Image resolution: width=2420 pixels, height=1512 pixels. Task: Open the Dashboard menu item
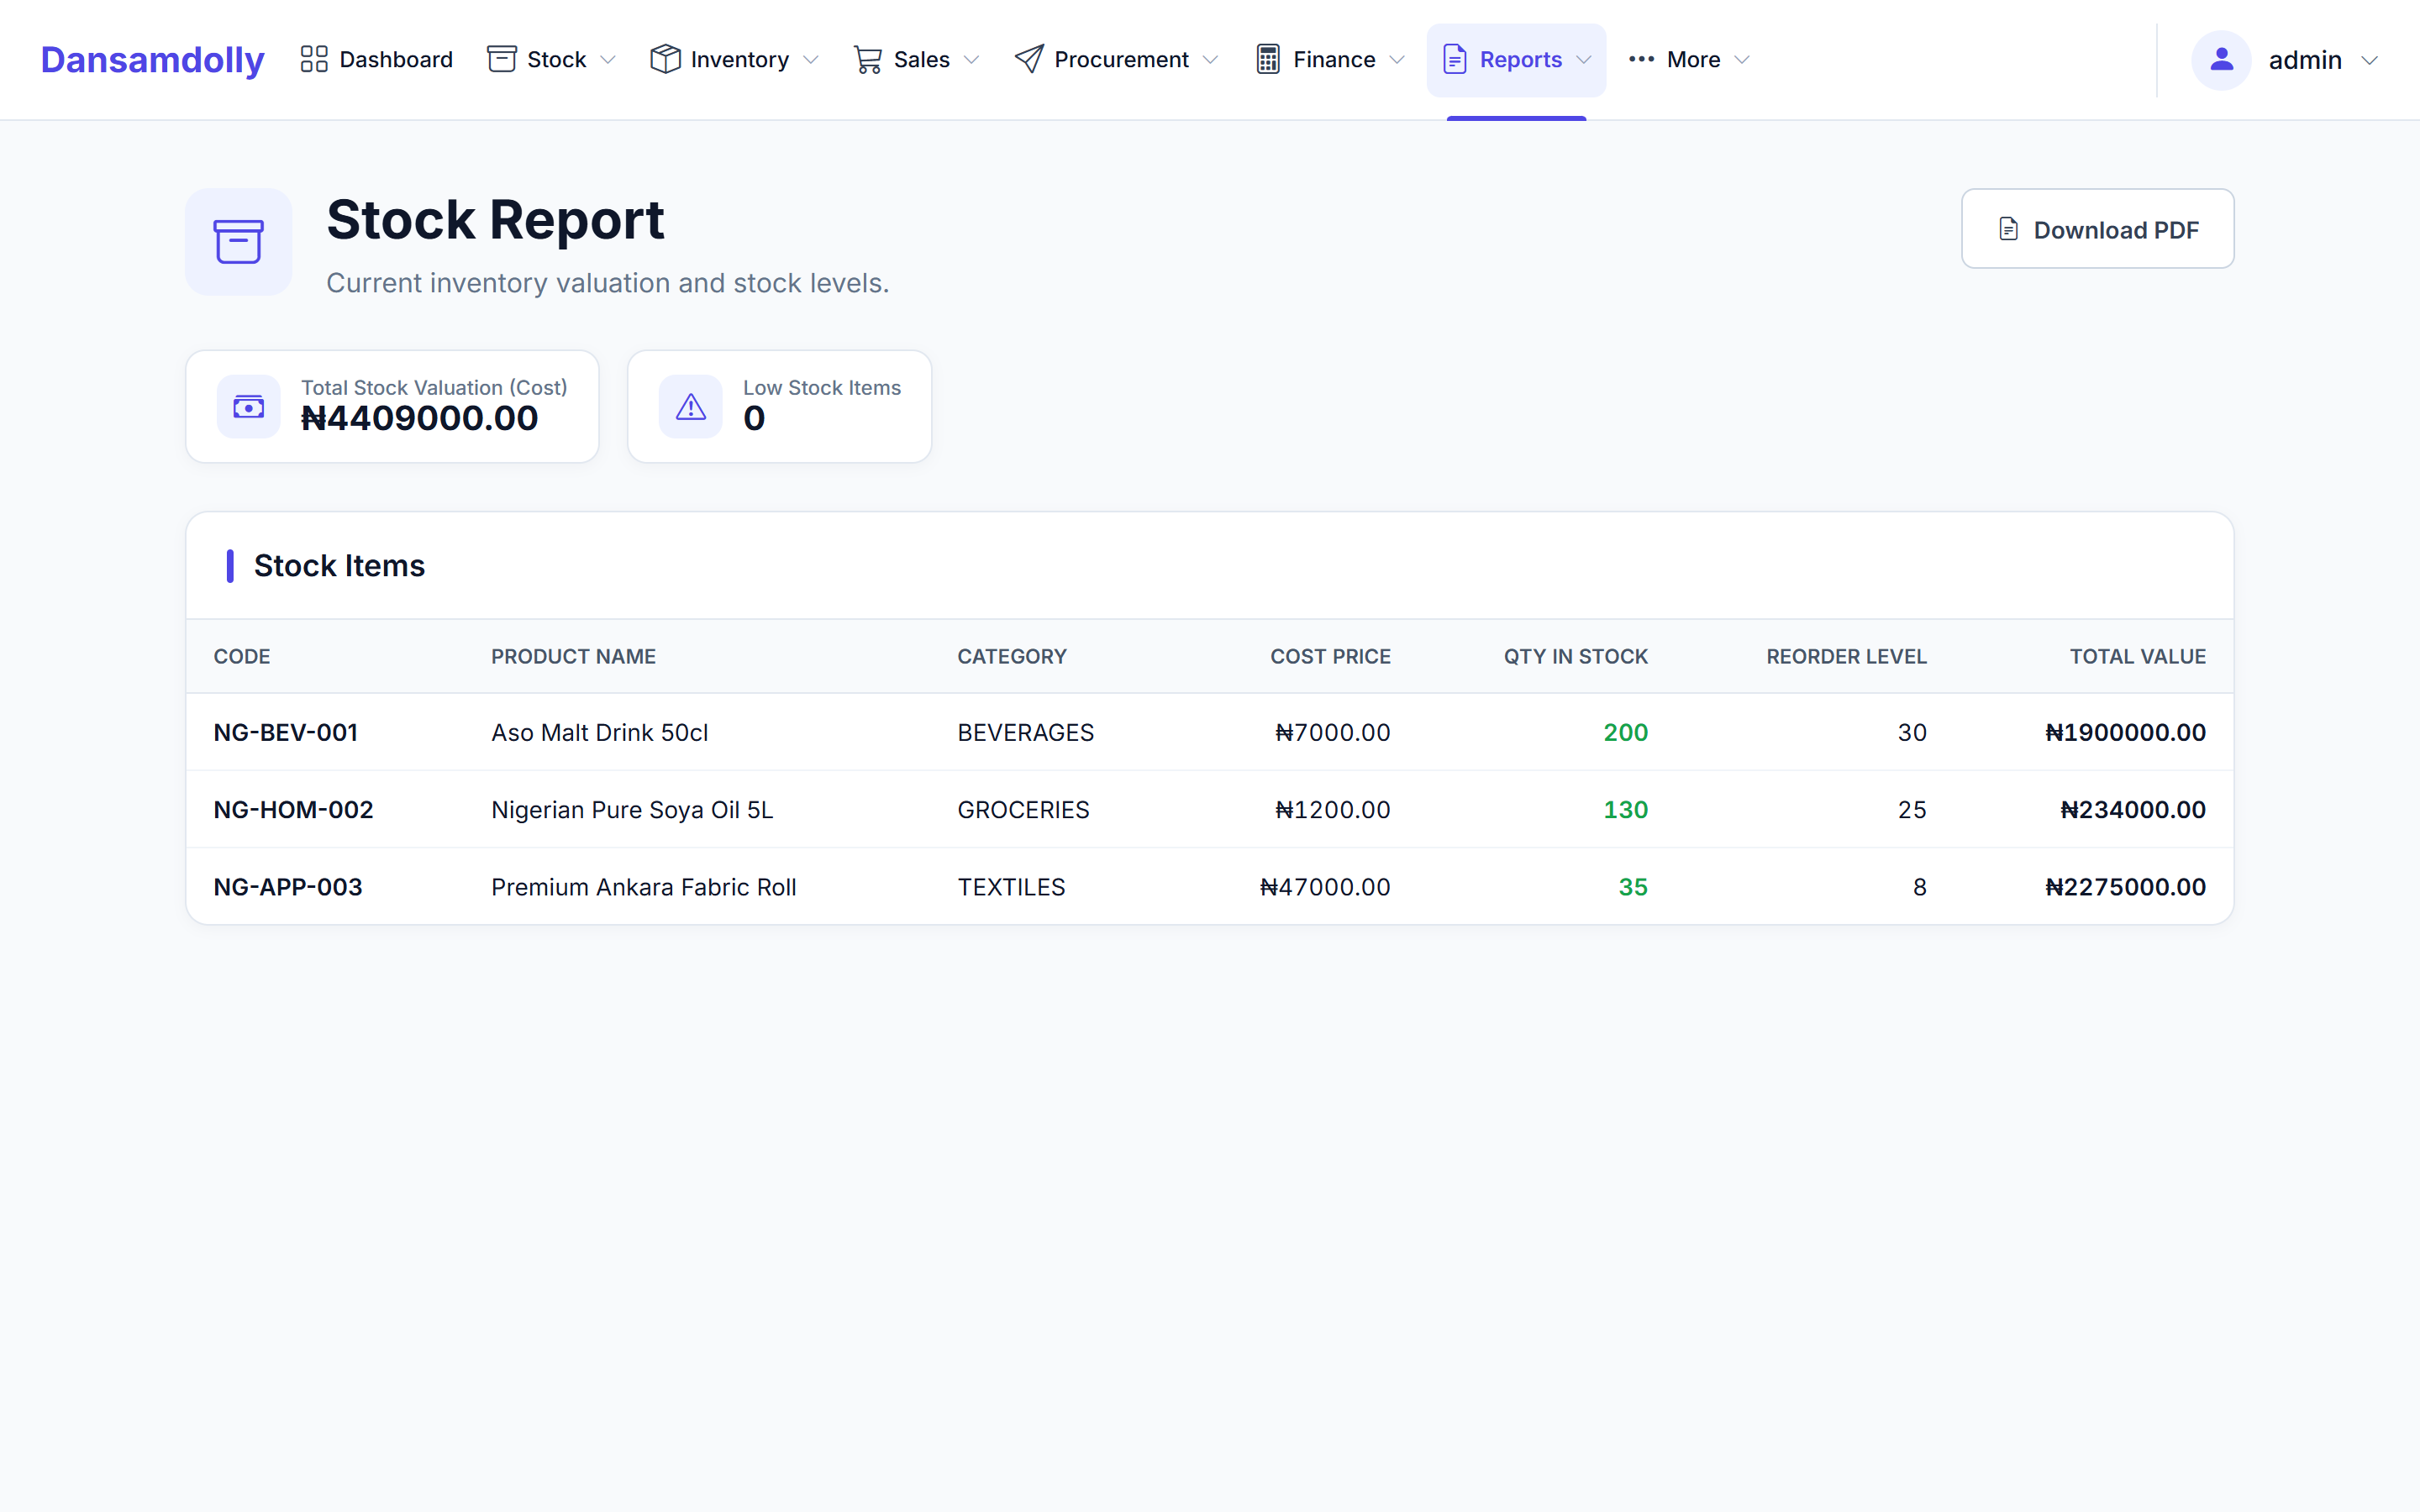376,59
